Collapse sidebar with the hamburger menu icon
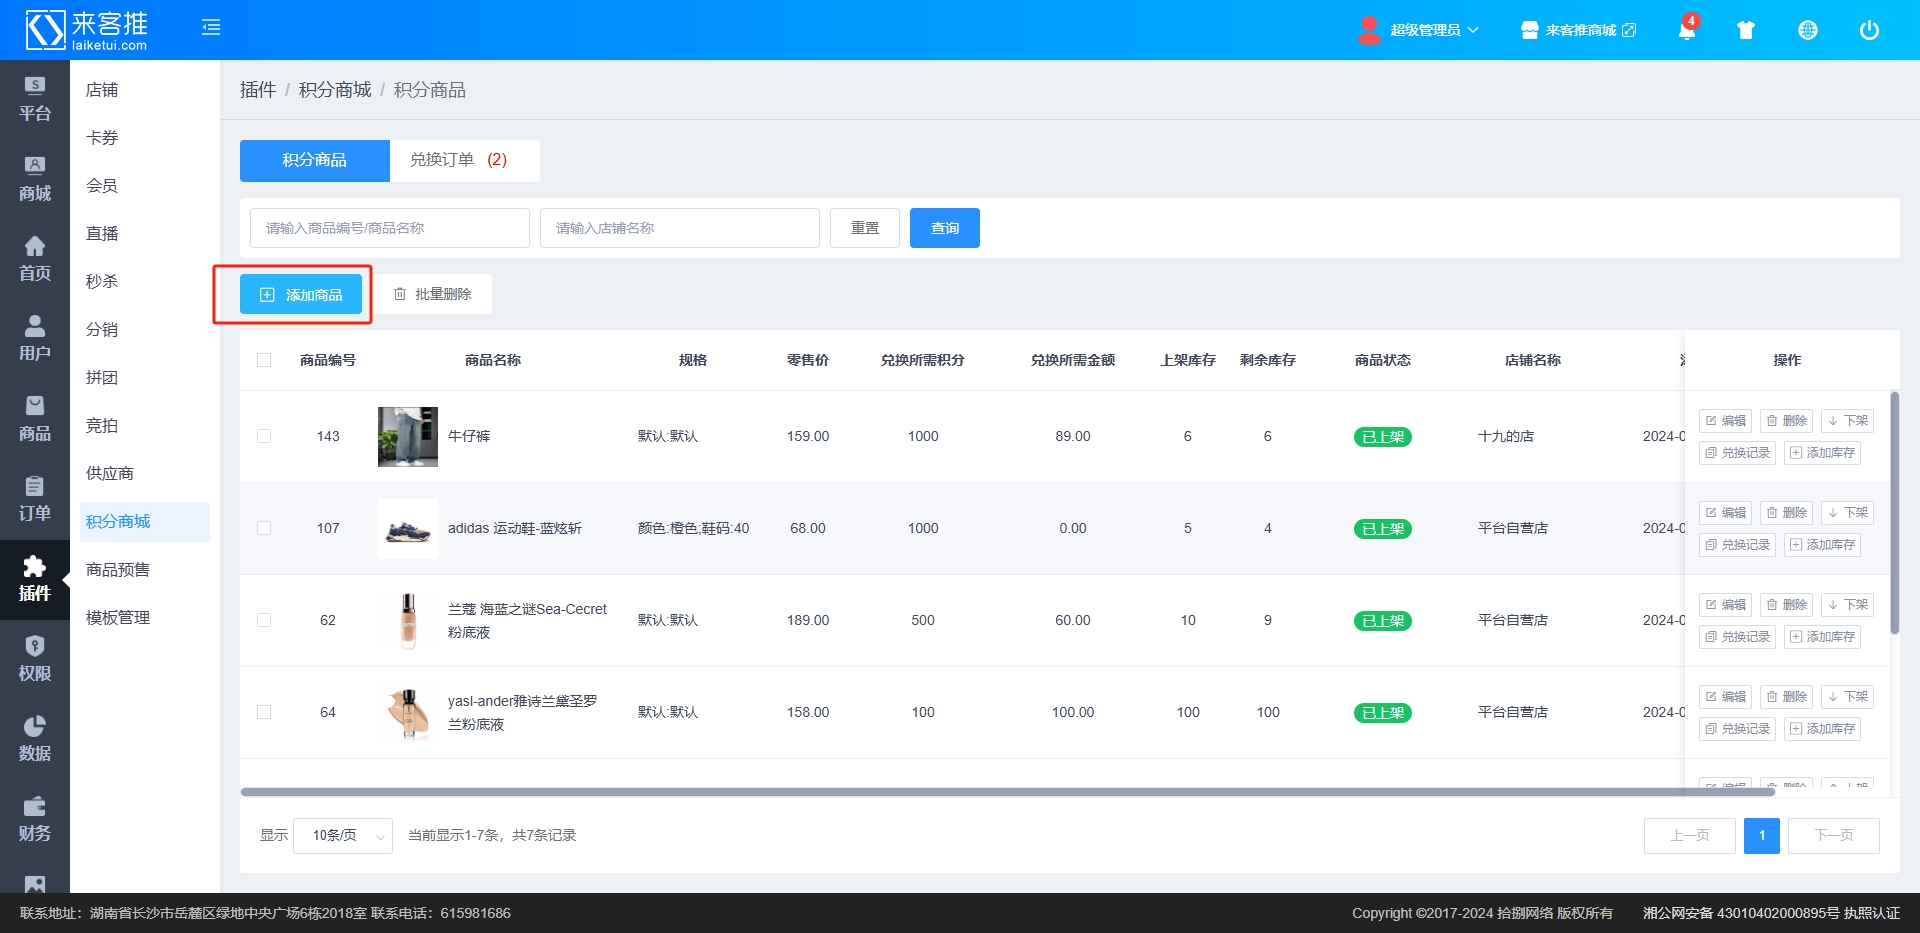The width and height of the screenshot is (1920, 933). point(211,28)
